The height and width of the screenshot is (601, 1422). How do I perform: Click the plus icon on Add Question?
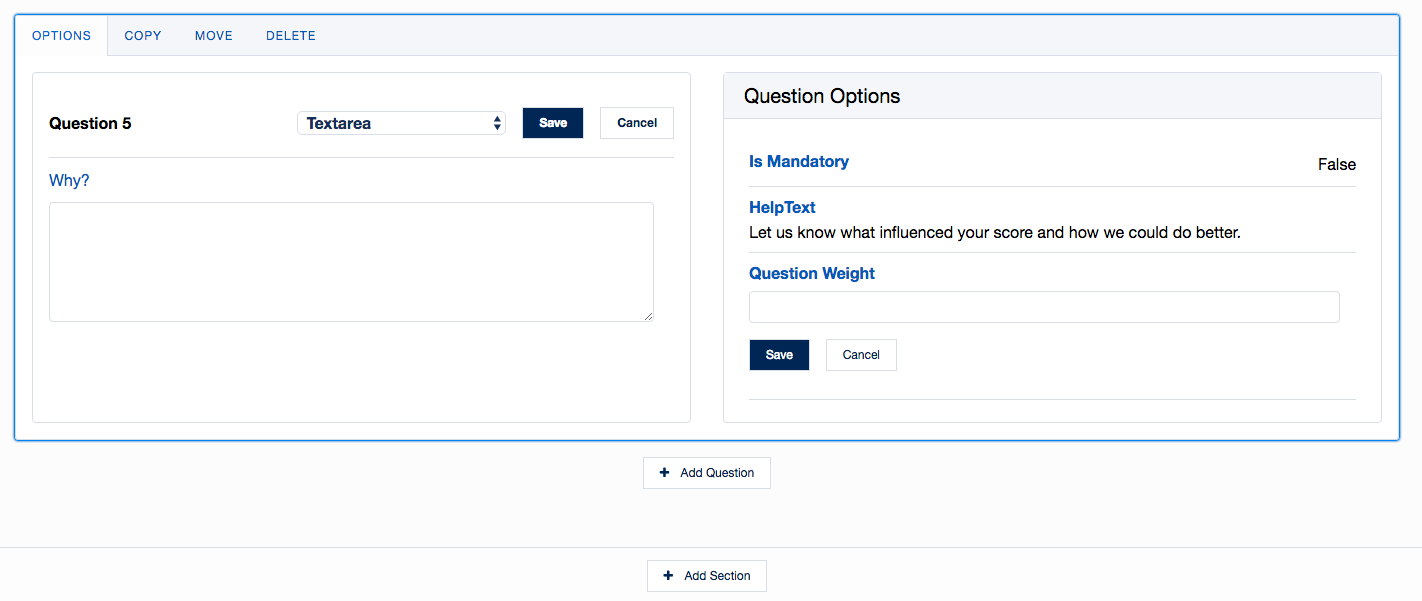point(665,473)
